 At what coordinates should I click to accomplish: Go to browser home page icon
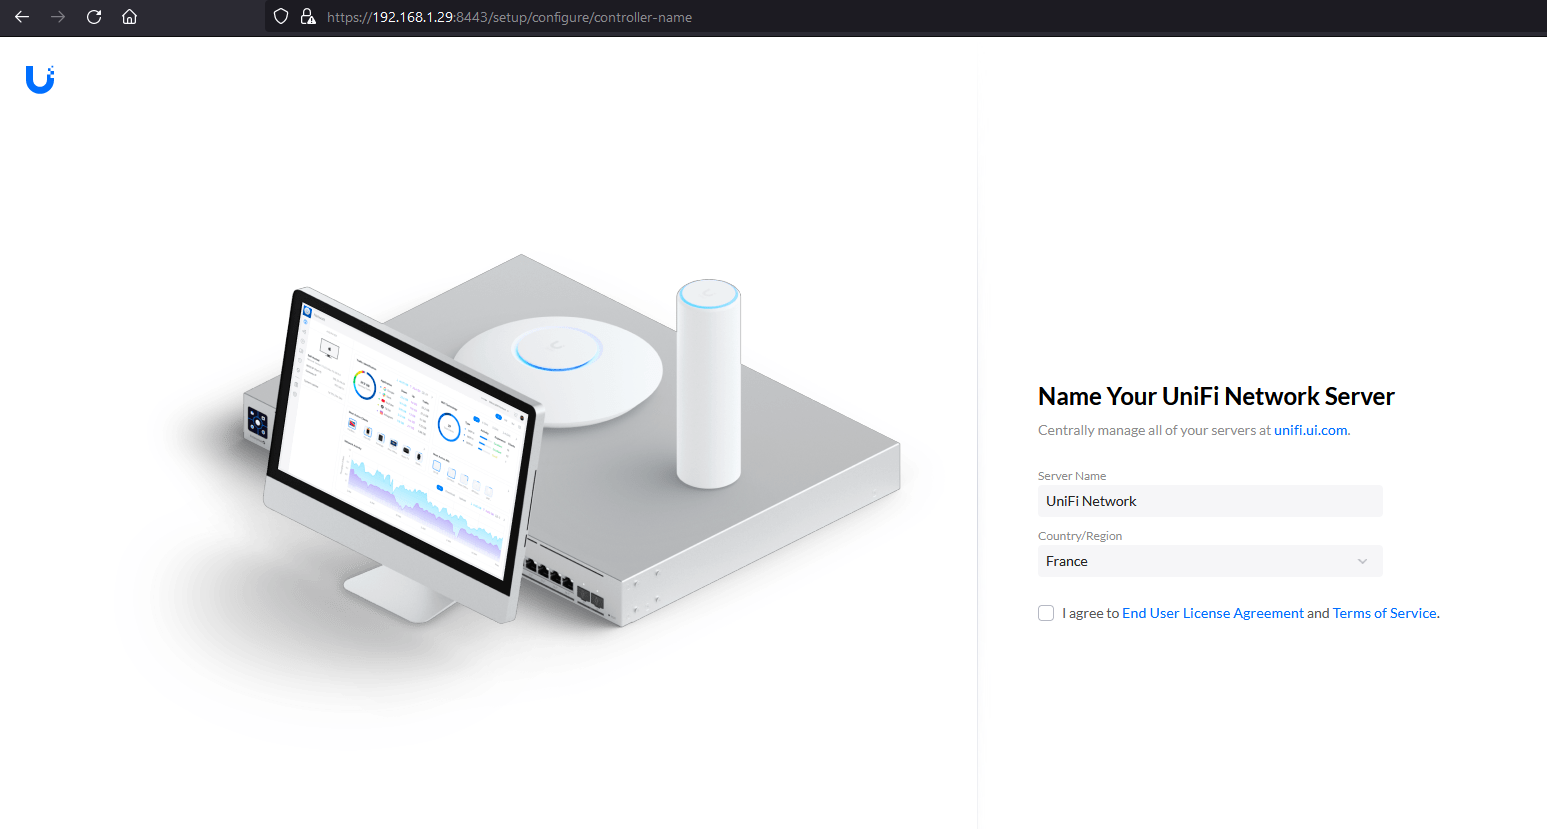point(129,17)
